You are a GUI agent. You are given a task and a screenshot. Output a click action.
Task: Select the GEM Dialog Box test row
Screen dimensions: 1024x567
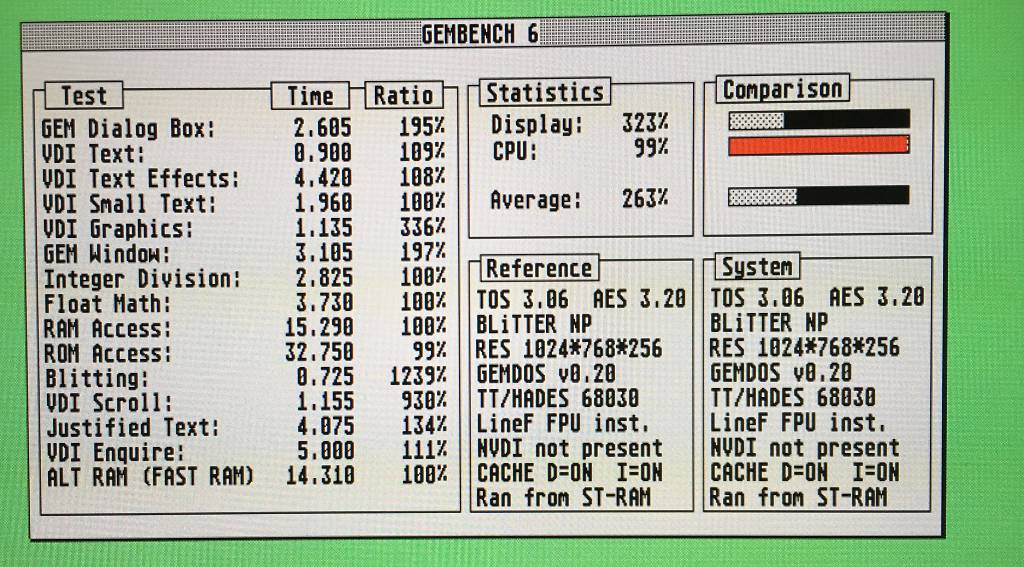tap(244, 127)
